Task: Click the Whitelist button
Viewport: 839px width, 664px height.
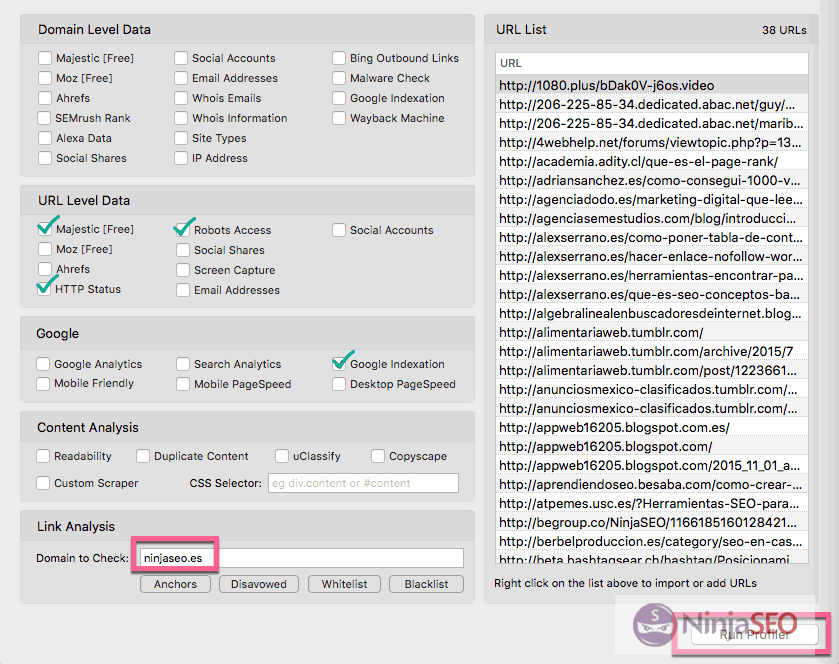Action: point(344,584)
